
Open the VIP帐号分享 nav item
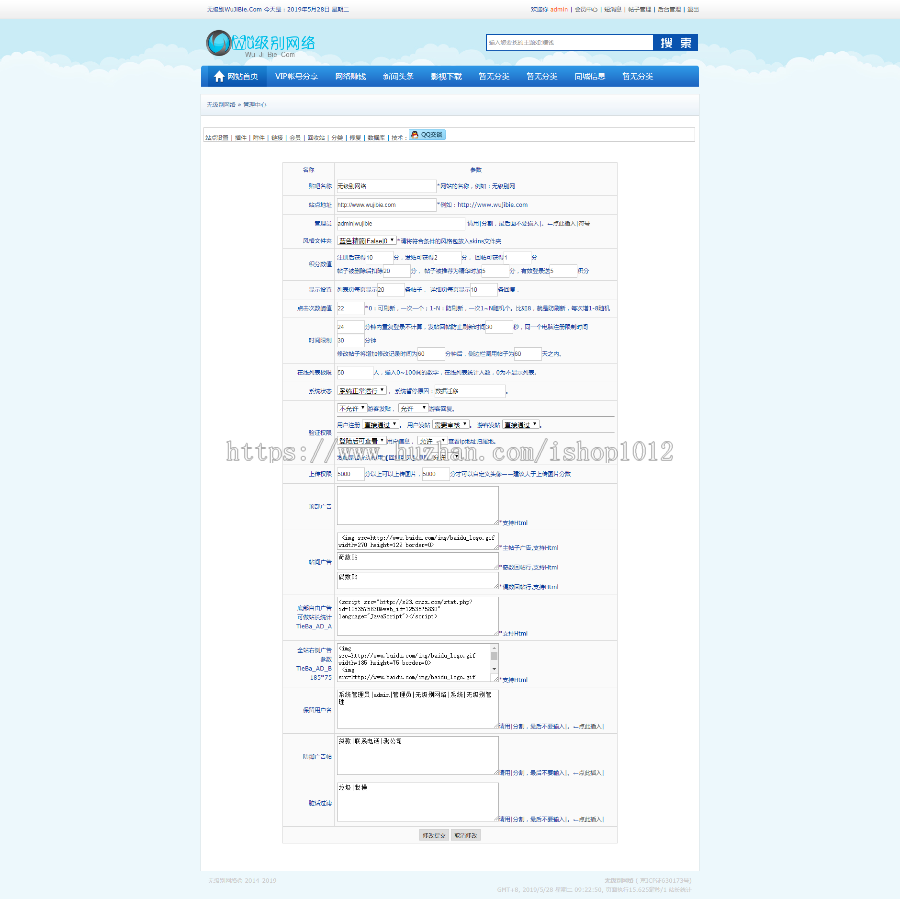(296, 76)
